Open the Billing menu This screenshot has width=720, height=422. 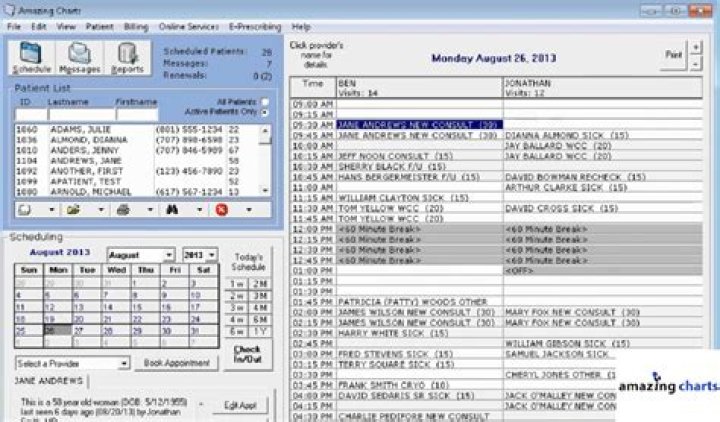coord(133,25)
